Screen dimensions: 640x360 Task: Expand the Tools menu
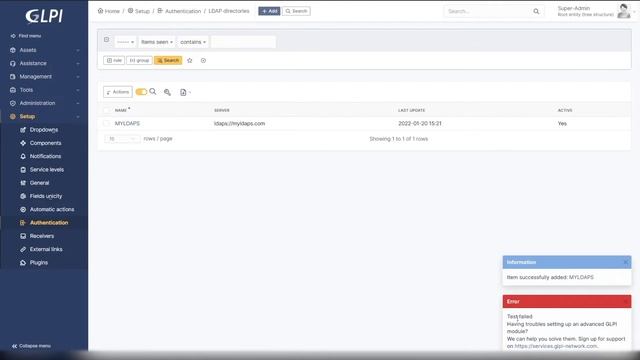coord(44,90)
